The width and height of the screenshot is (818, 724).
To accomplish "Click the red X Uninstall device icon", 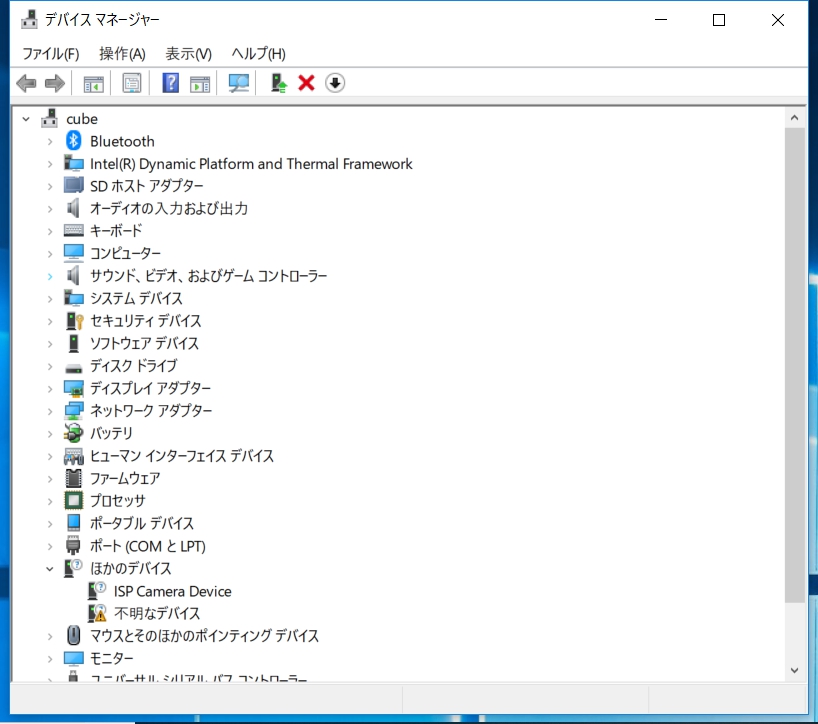I will [306, 83].
